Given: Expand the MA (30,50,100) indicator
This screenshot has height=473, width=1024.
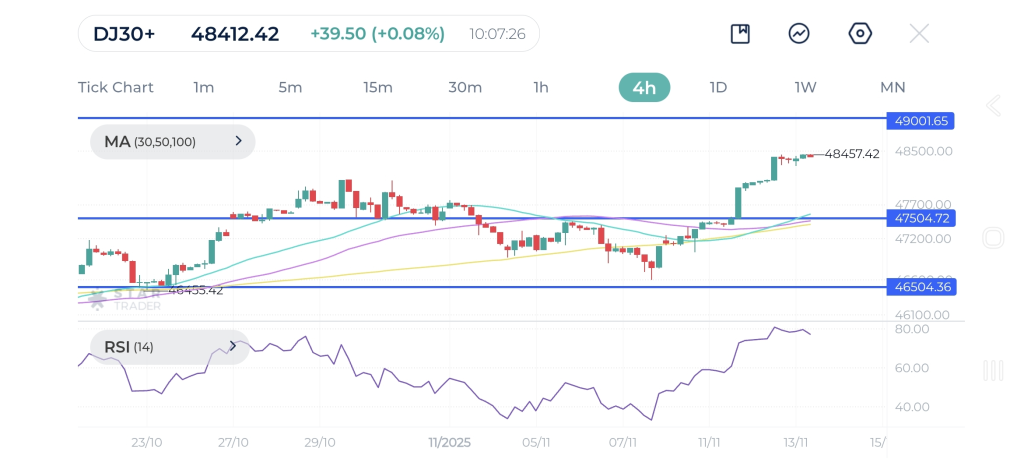Looking at the screenshot, I should [173, 142].
